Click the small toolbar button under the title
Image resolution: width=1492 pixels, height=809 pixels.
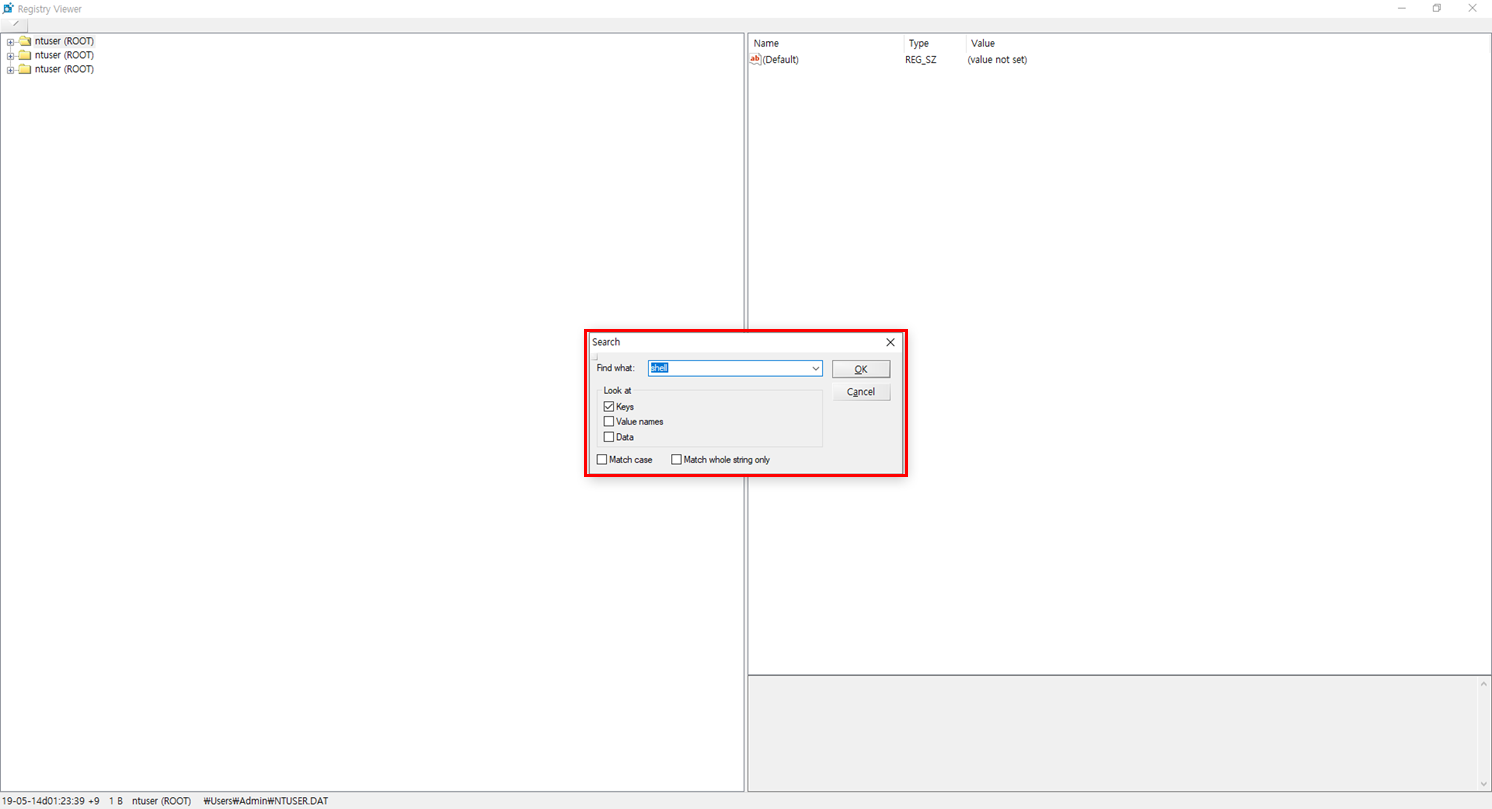point(15,24)
